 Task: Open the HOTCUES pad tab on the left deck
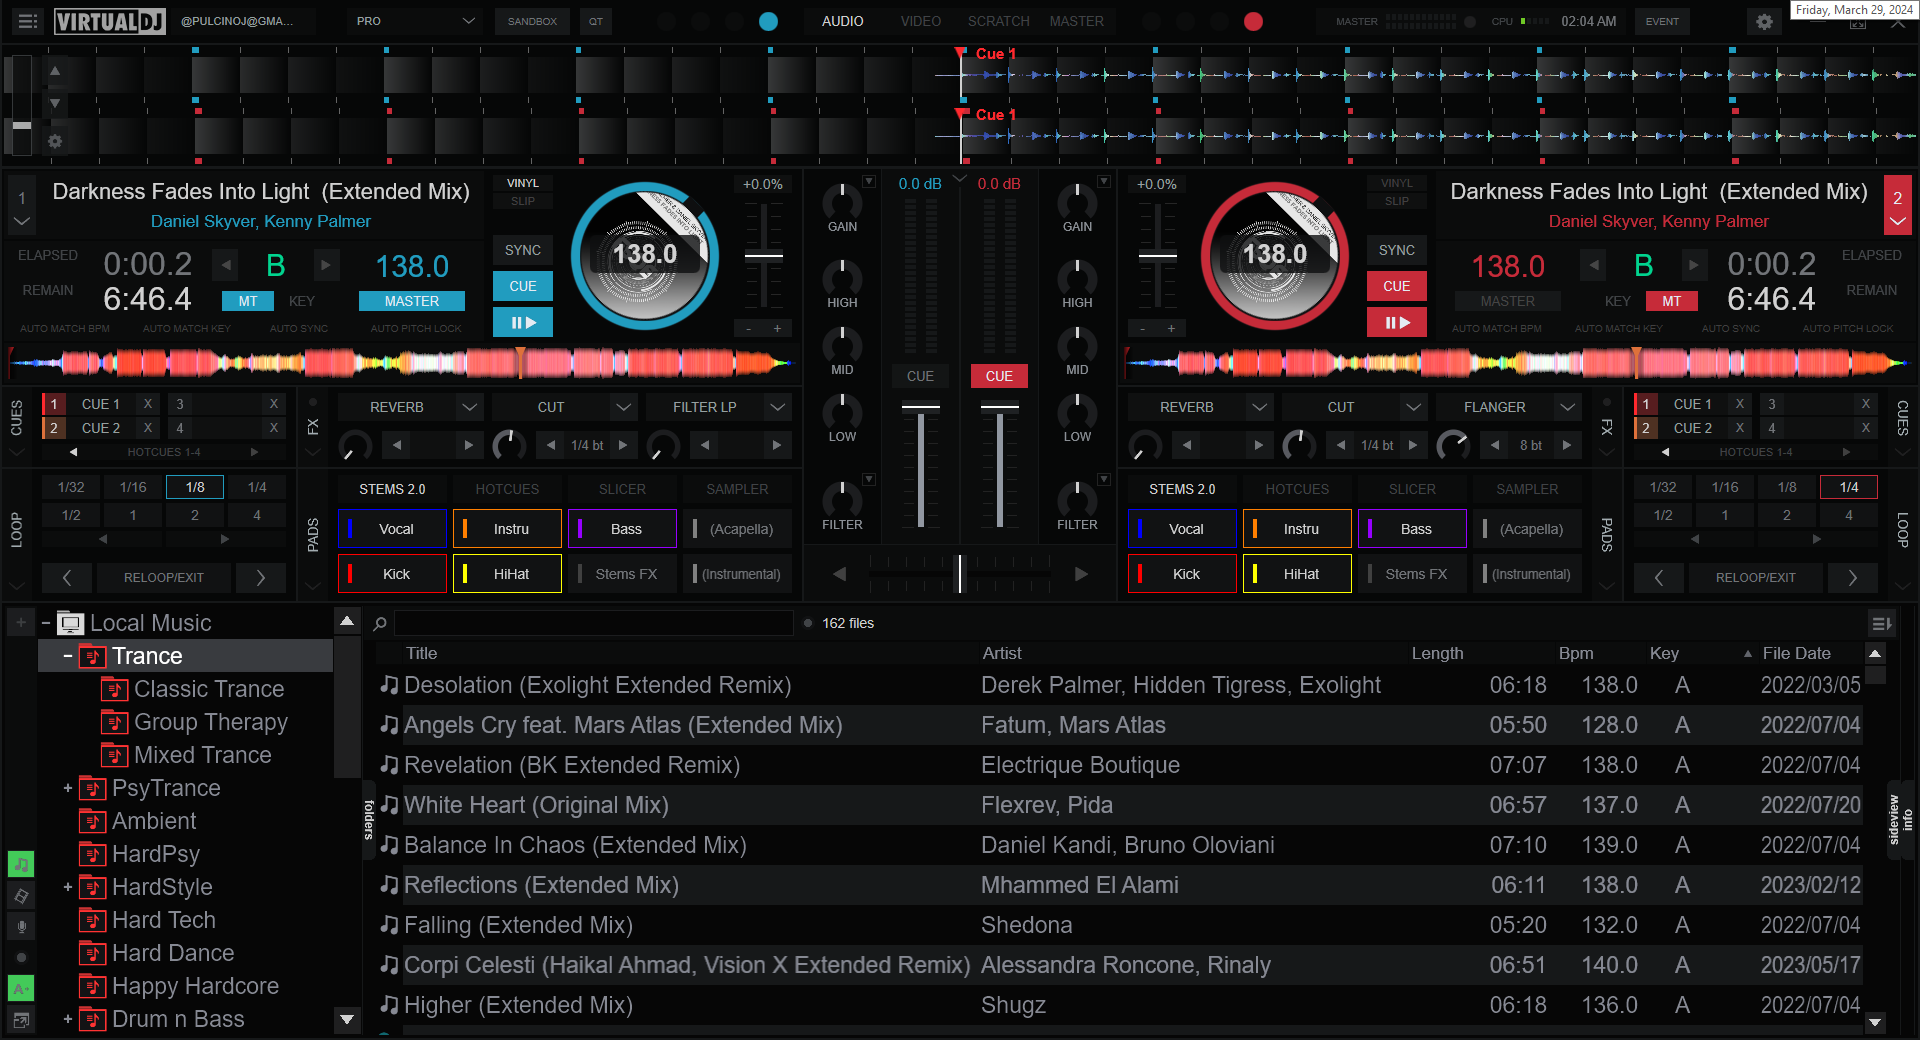507,489
